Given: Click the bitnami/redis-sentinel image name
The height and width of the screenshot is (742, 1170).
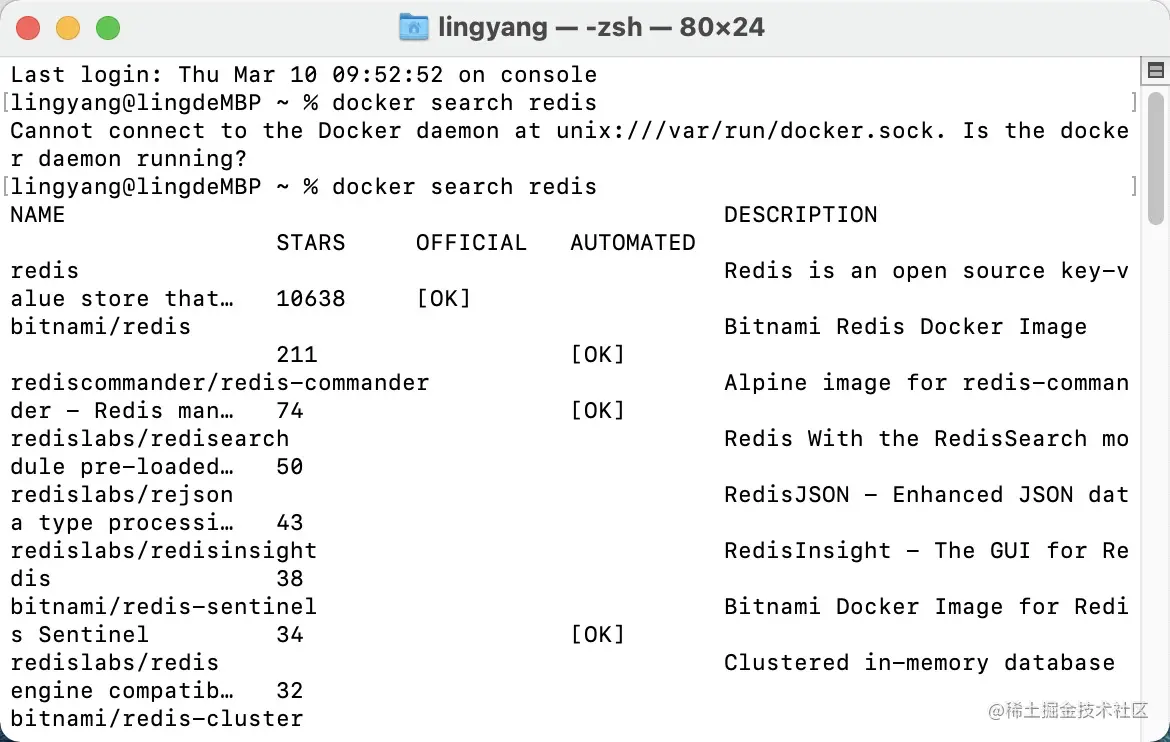Looking at the screenshot, I should (163, 607).
